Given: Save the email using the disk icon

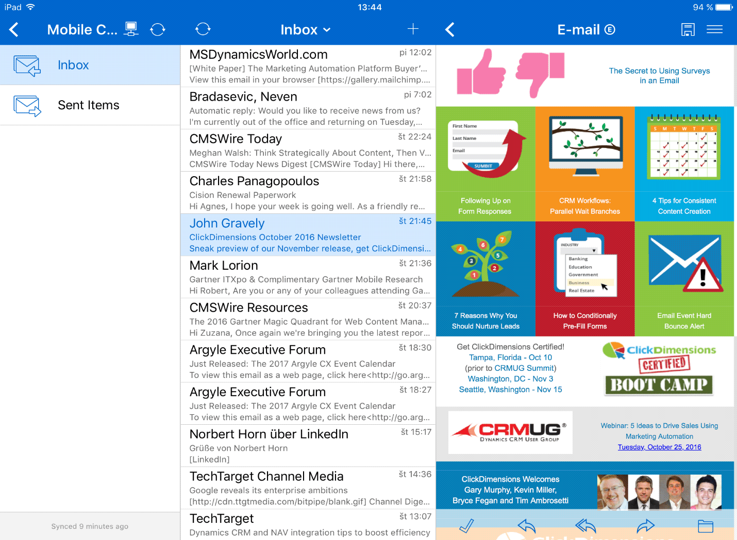Looking at the screenshot, I should (x=688, y=30).
